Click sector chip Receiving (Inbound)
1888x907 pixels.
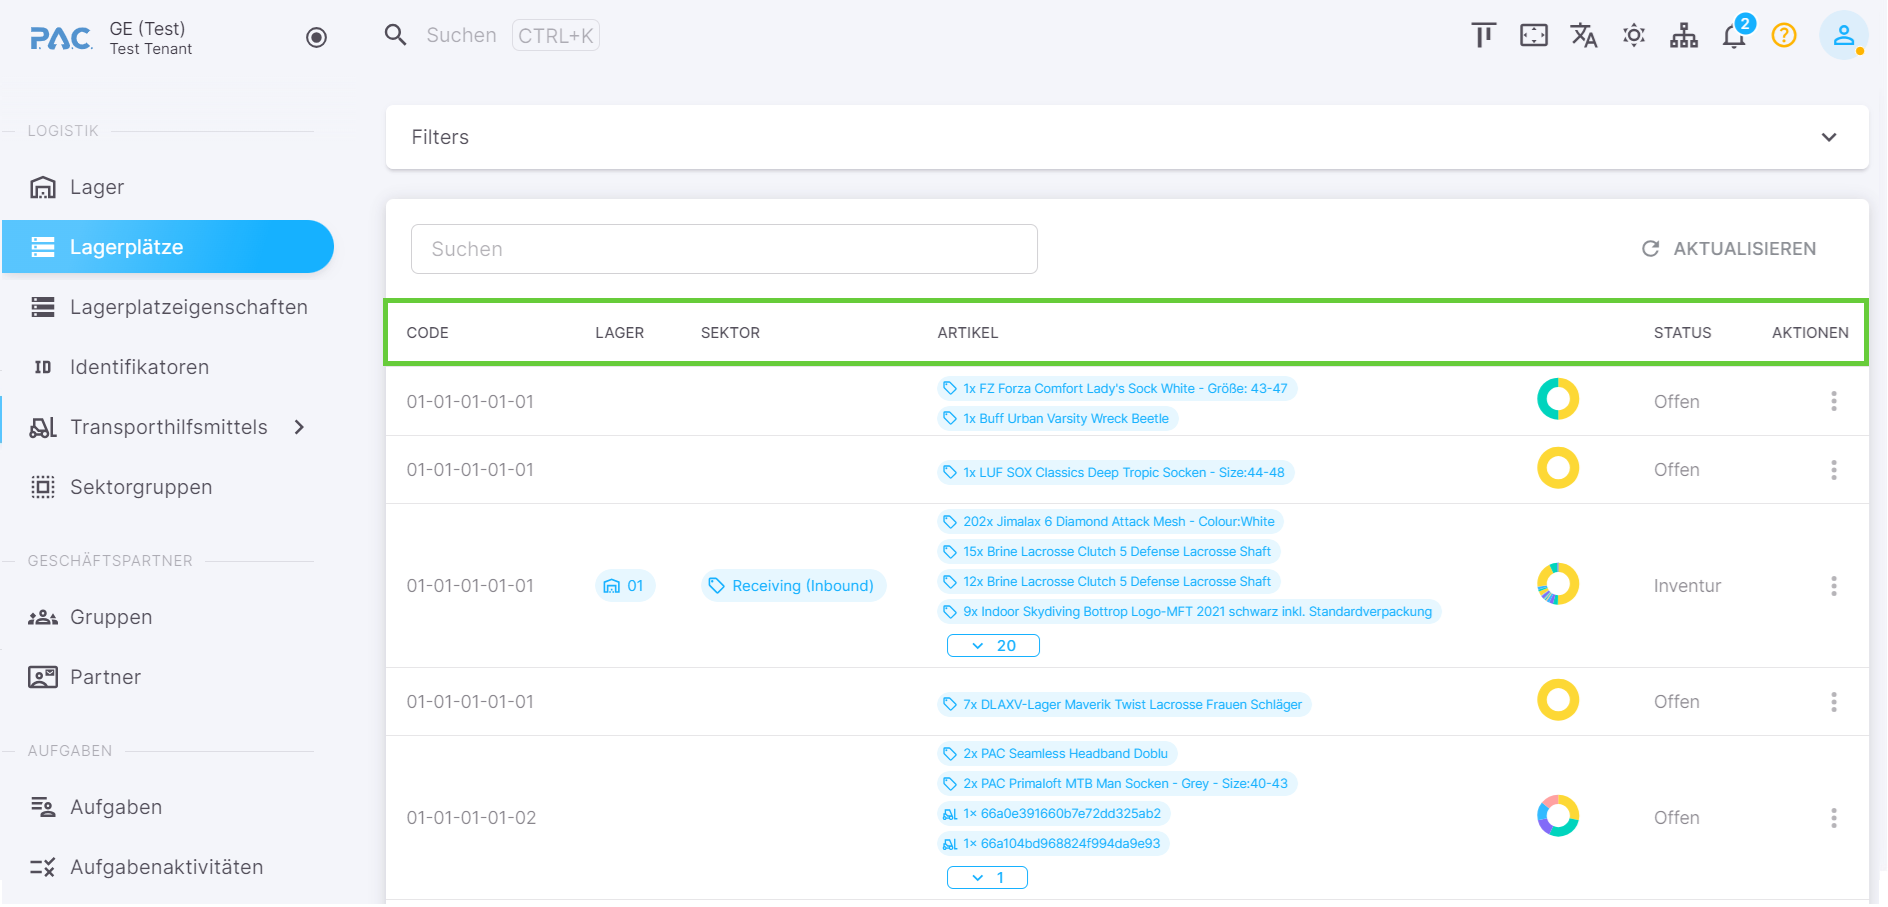pos(793,586)
